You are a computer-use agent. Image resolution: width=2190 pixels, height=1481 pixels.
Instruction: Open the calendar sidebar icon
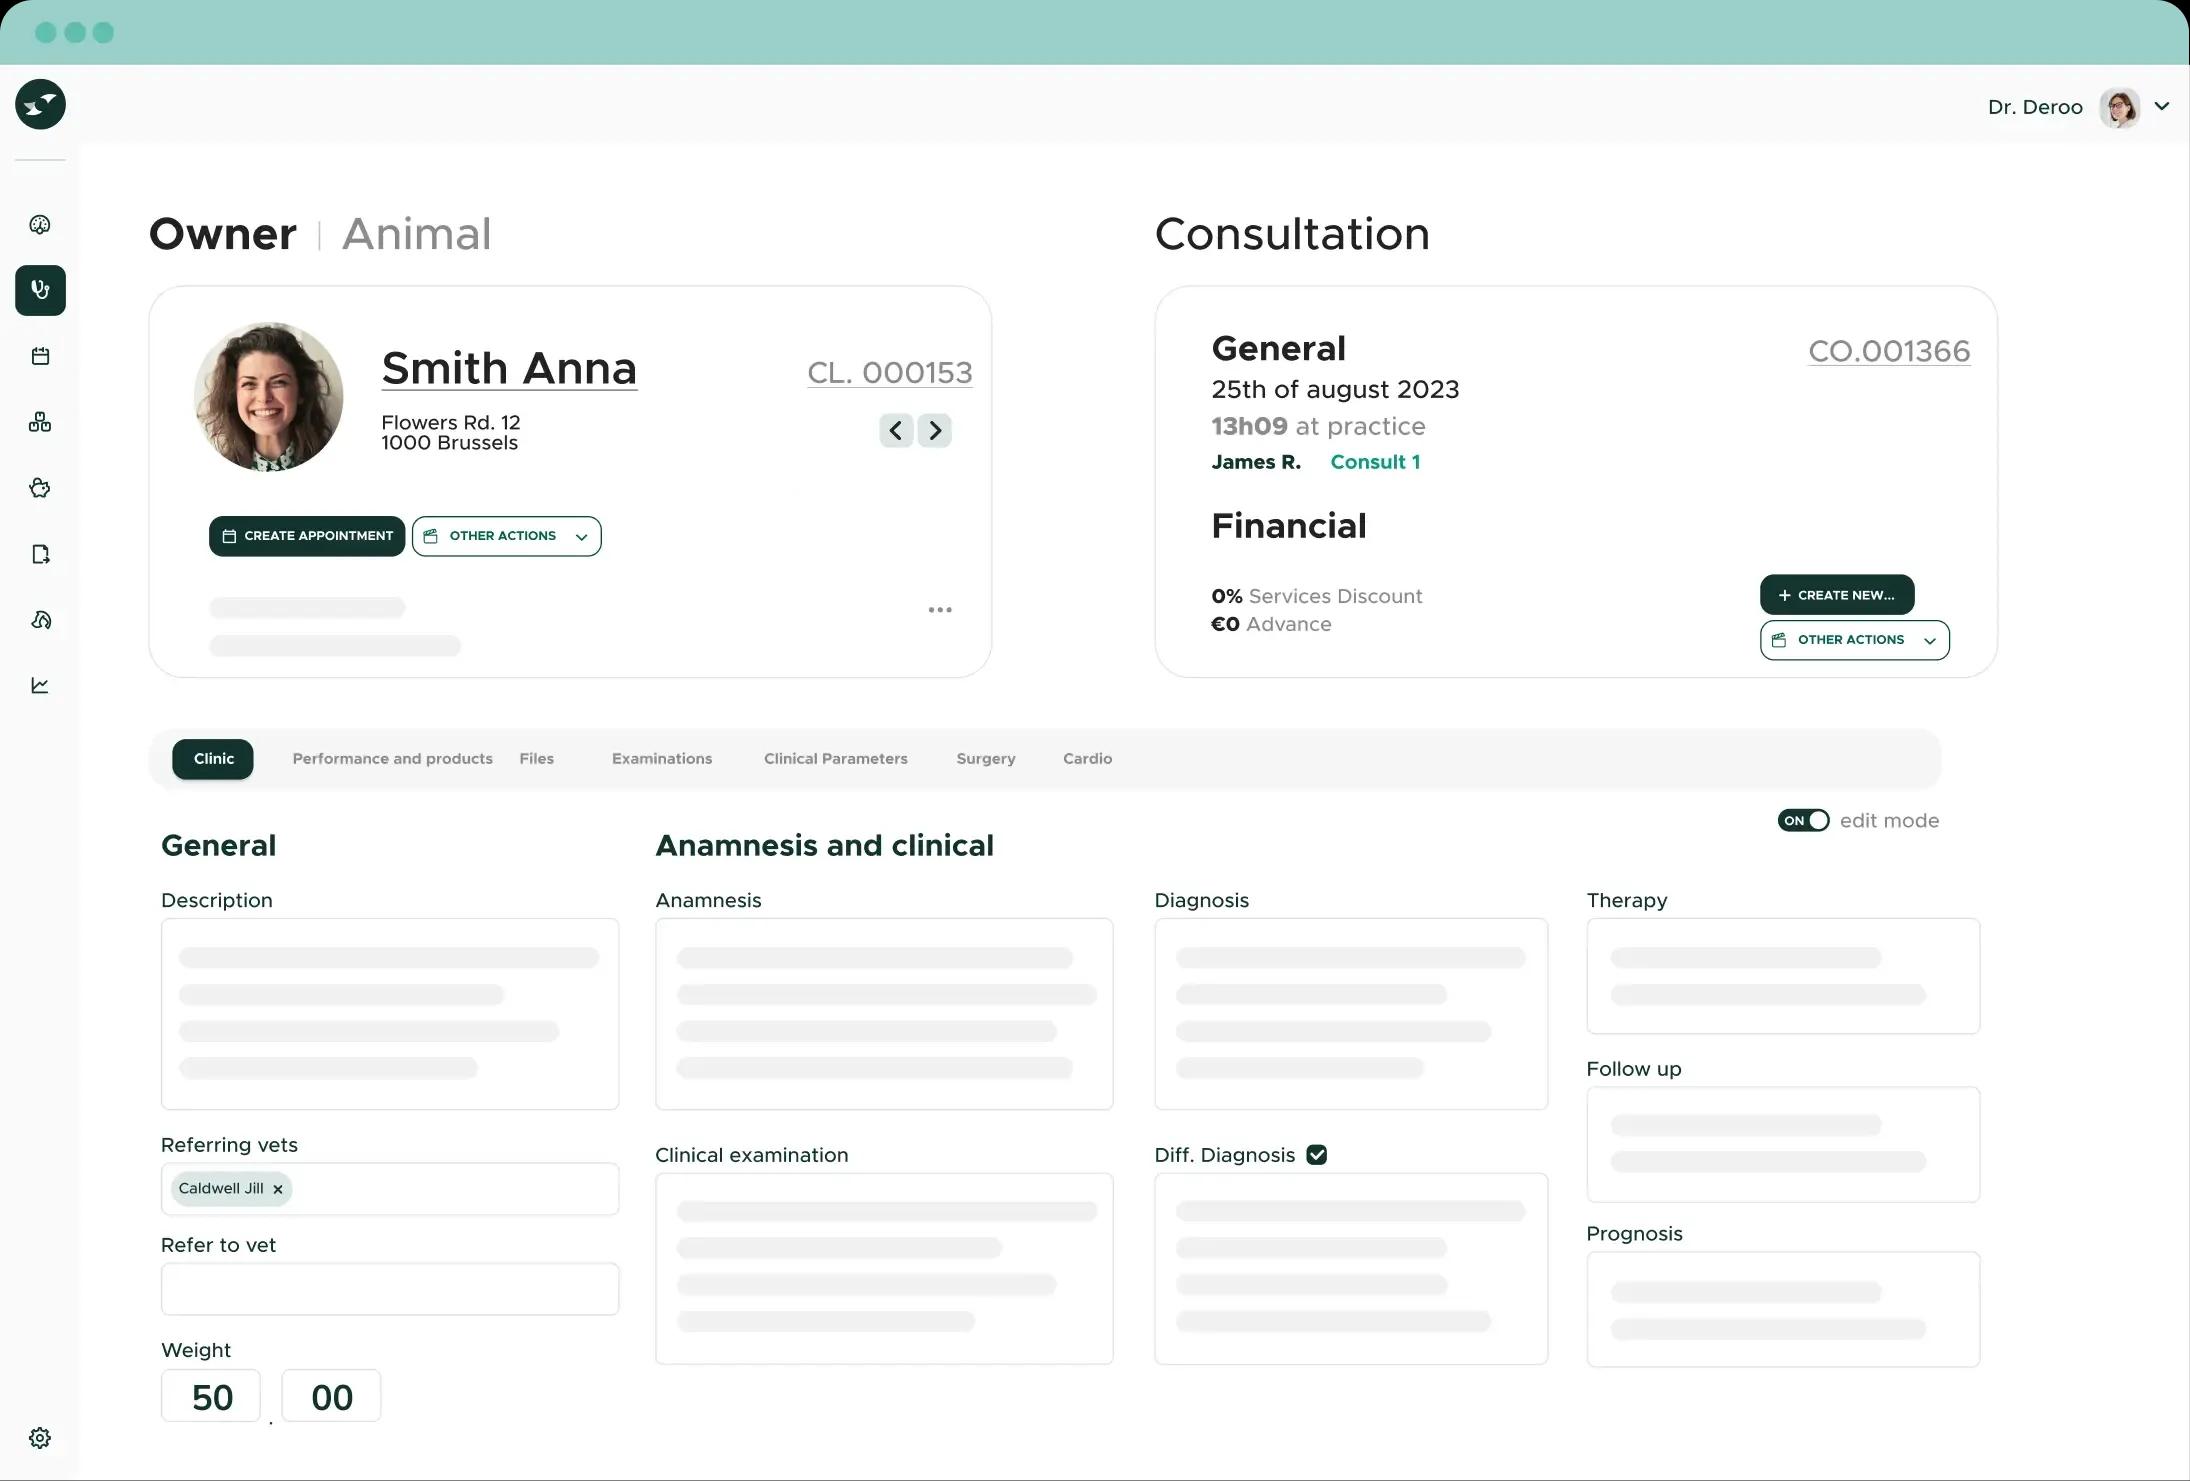pyautogui.click(x=40, y=356)
